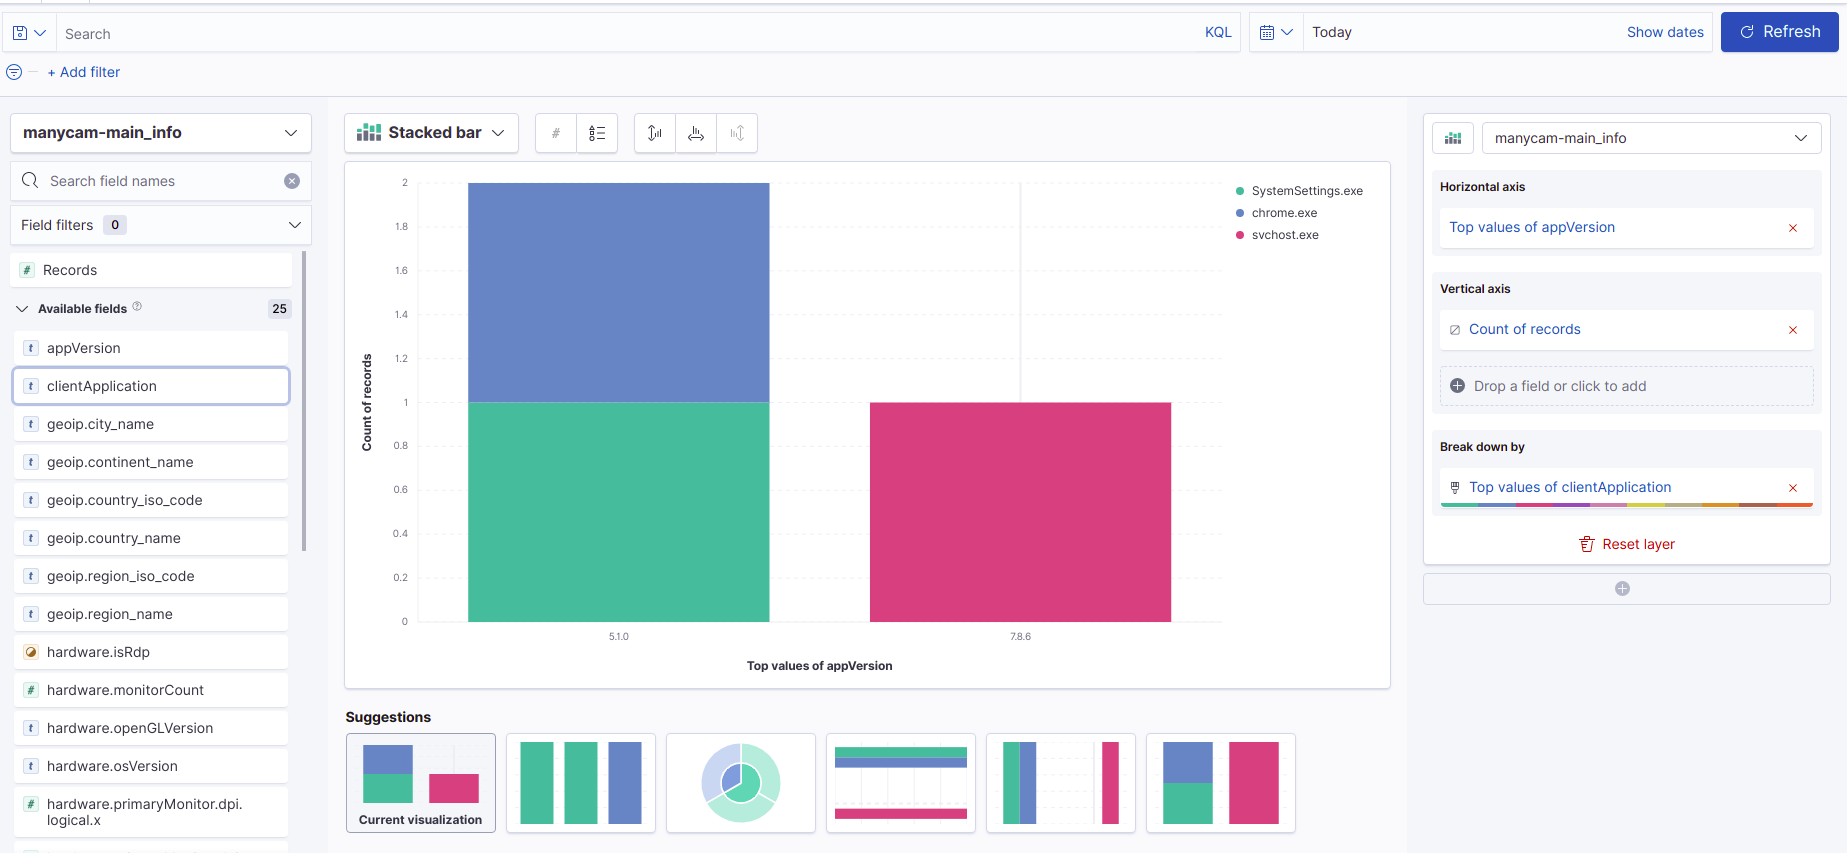Select the Current visualization suggestion thumbnail
The height and width of the screenshot is (853, 1847).
pyautogui.click(x=421, y=783)
